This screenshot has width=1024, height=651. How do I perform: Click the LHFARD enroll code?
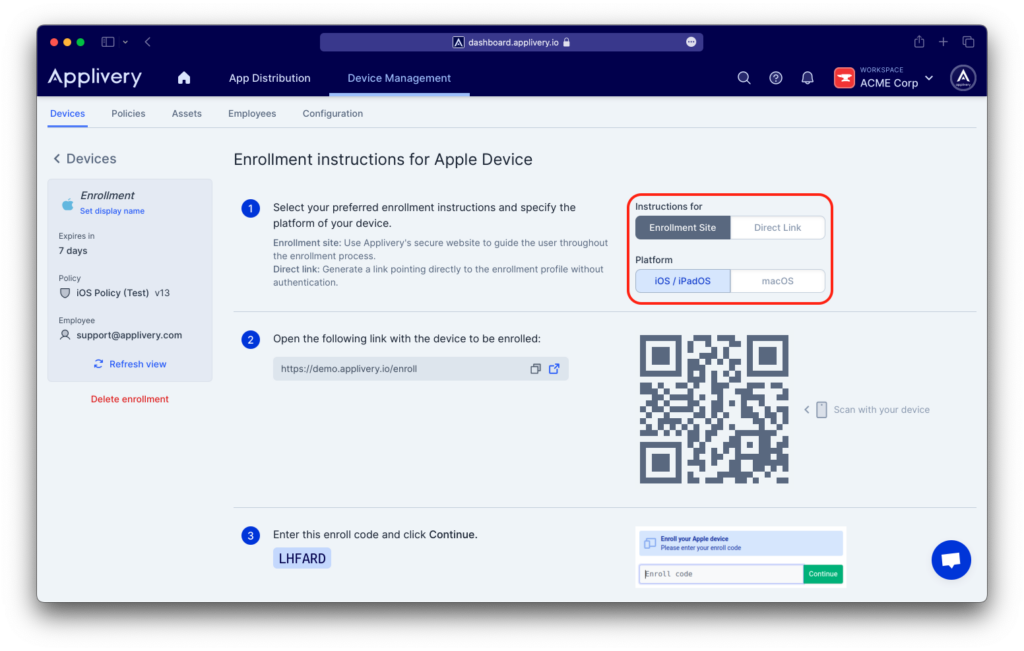pos(302,558)
